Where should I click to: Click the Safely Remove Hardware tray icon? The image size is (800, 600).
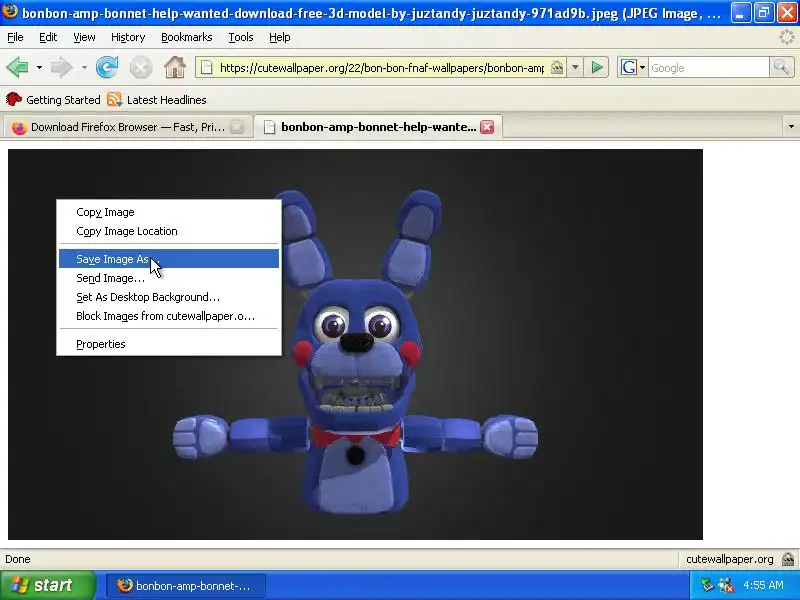707,585
